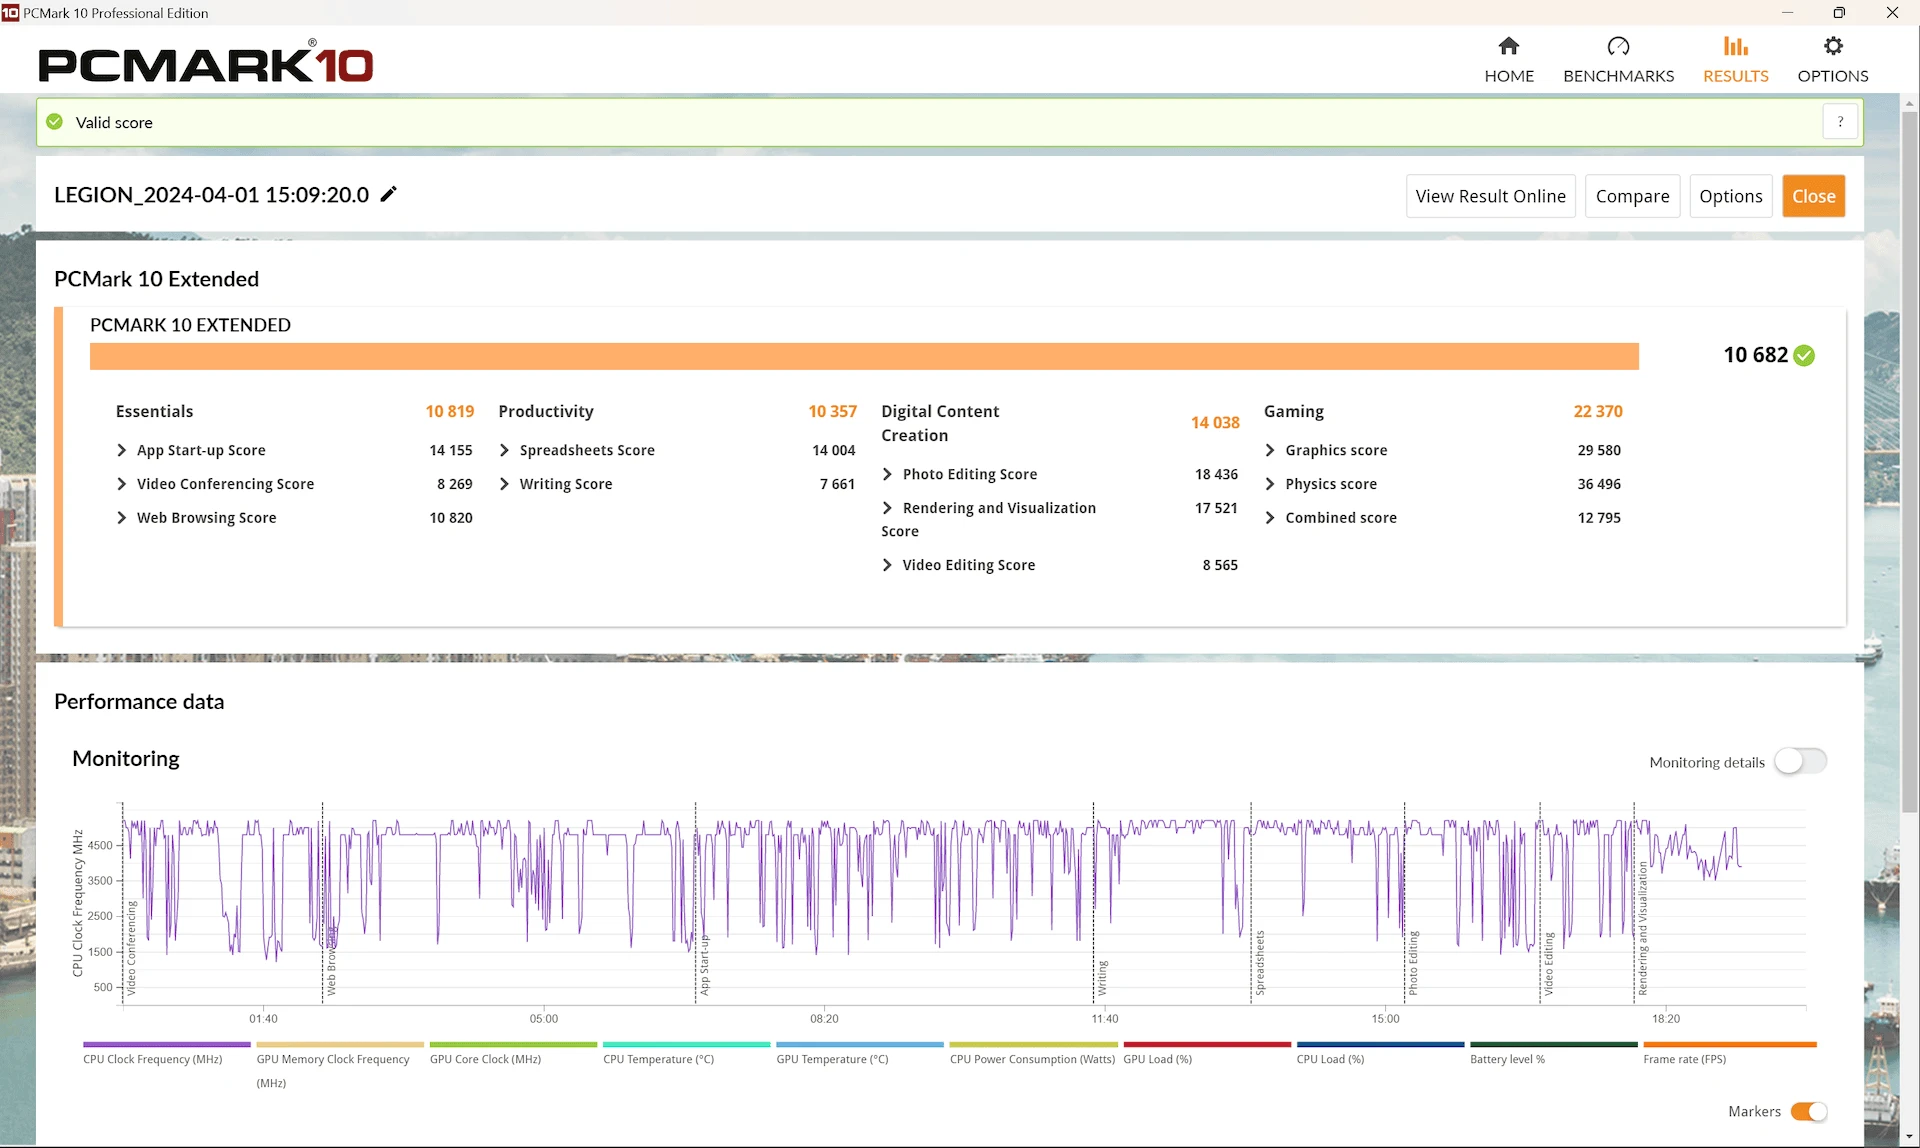Viewport: 1920px width, 1148px height.
Task: Open the OPTIONS tab
Action: [1832, 60]
